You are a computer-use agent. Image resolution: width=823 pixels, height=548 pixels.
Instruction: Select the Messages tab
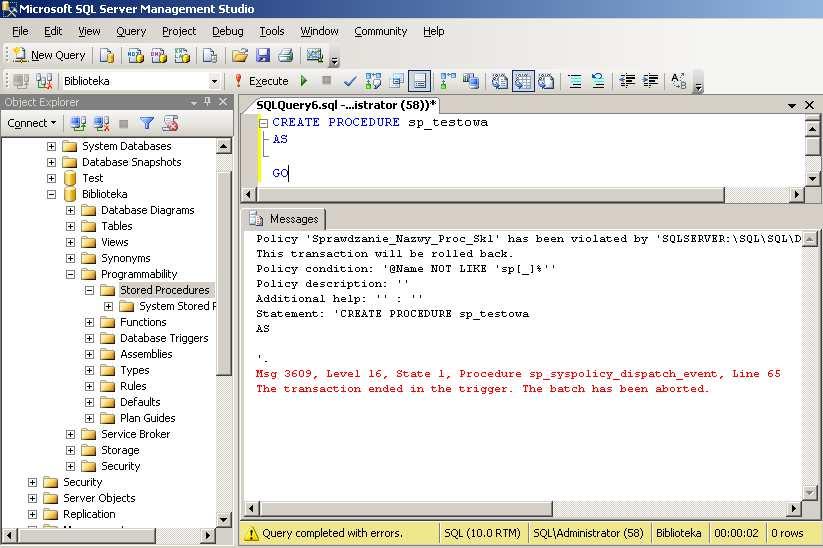point(285,219)
